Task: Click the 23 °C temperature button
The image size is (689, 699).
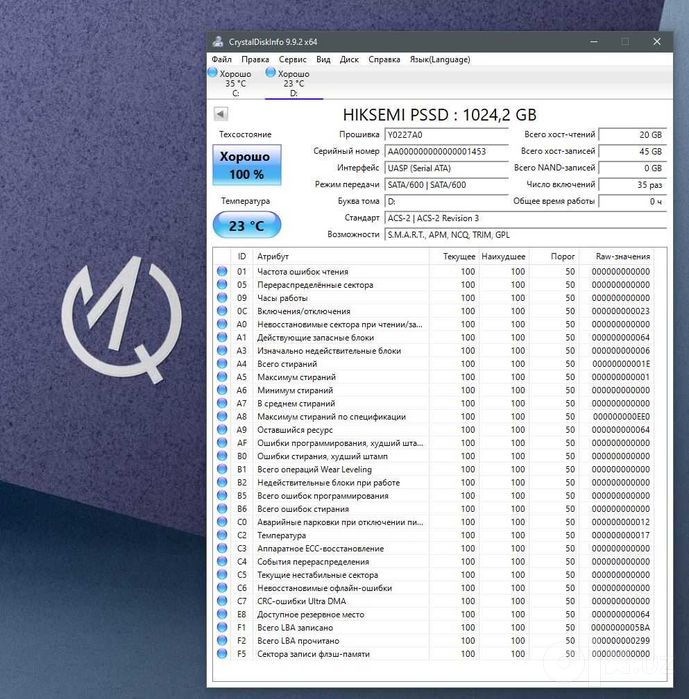Action: (247, 225)
